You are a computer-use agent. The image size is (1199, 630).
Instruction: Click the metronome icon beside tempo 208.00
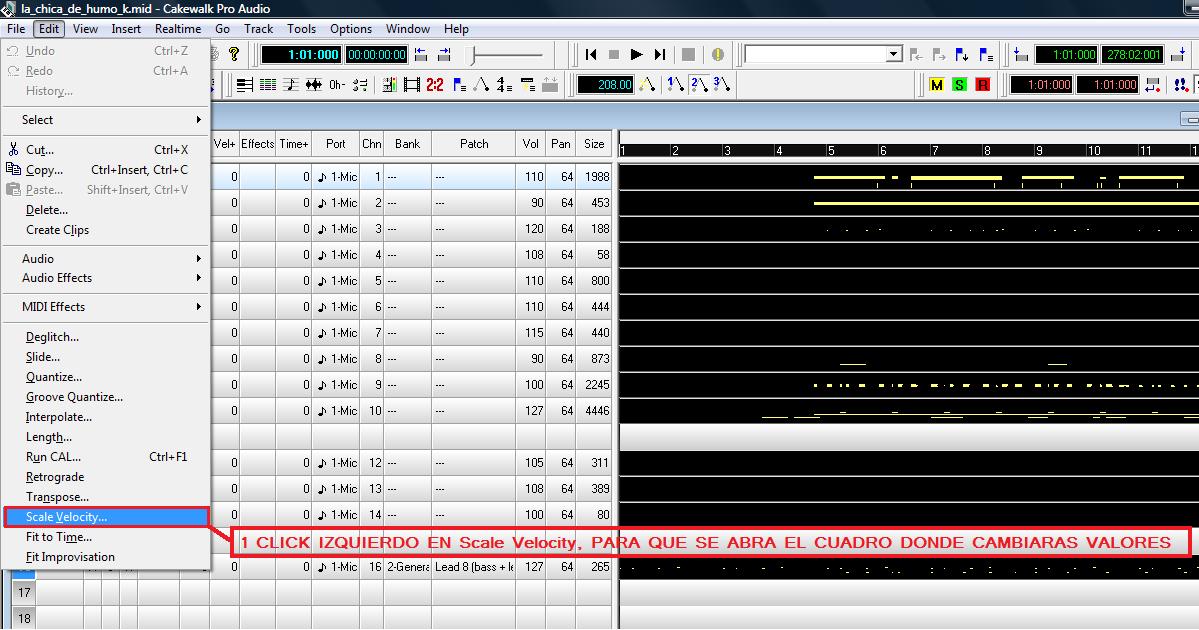pyautogui.click(x=647, y=85)
